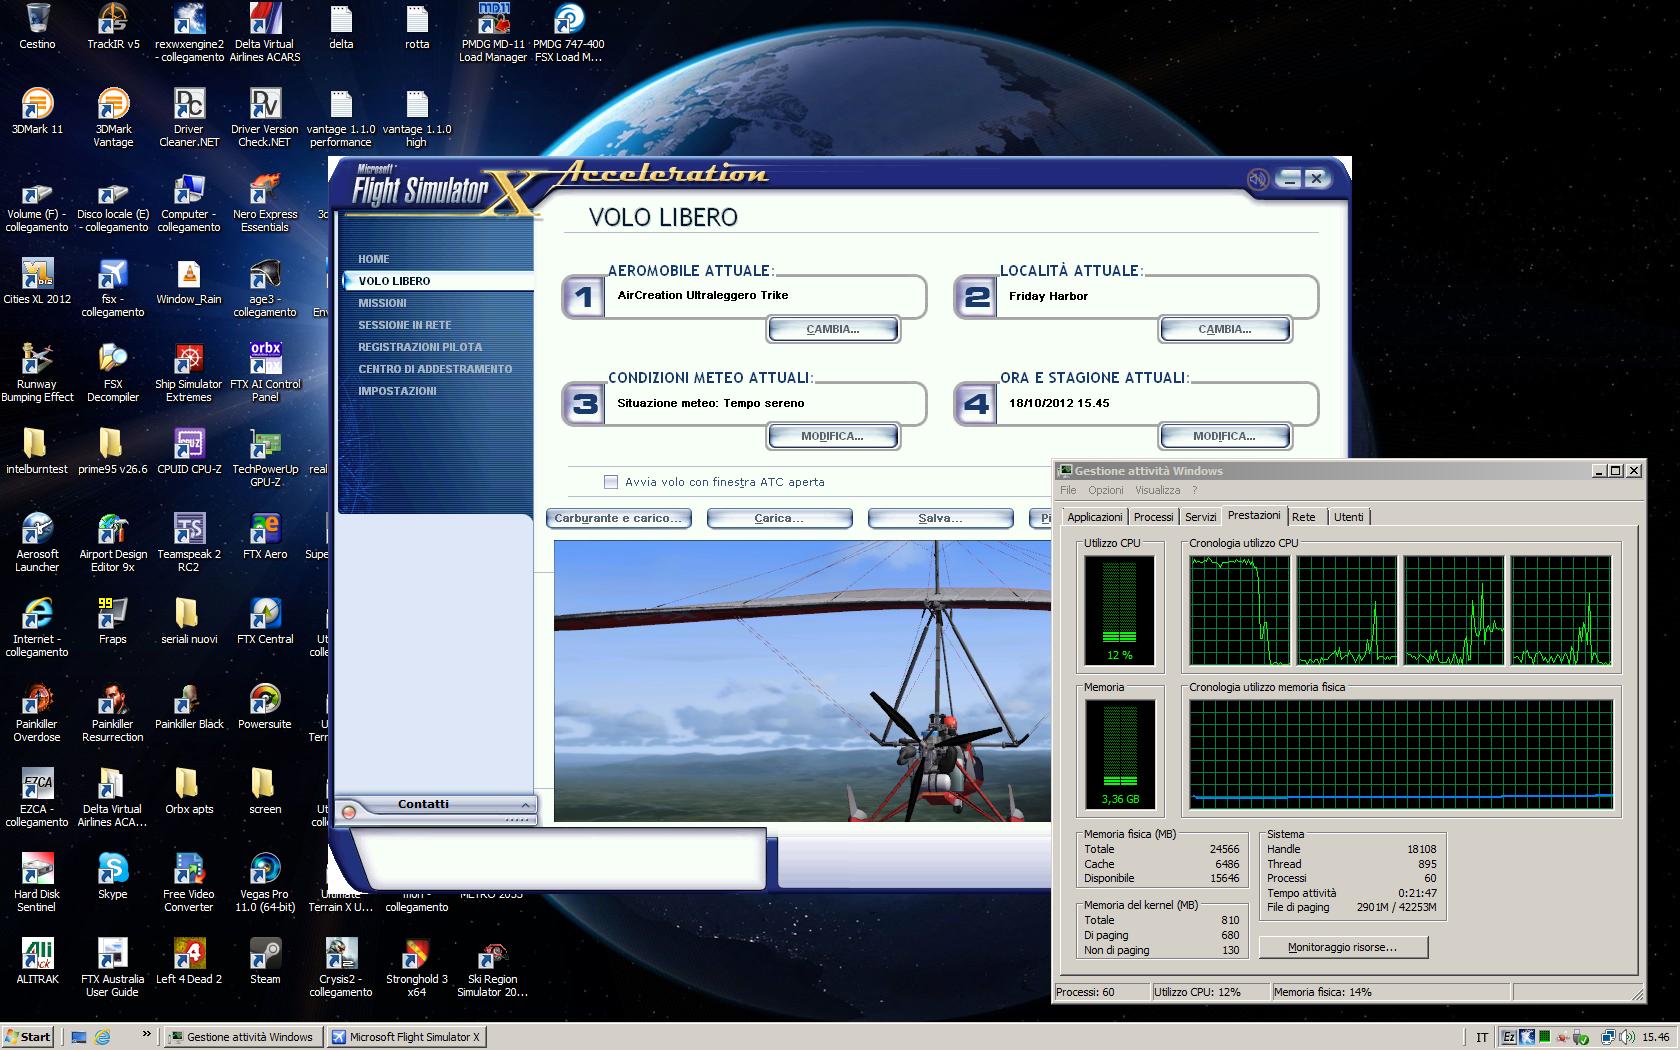Open REGISTRAZIONI PILOTA section
Screen dimensions: 1680x1050
(x=420, y=347)
